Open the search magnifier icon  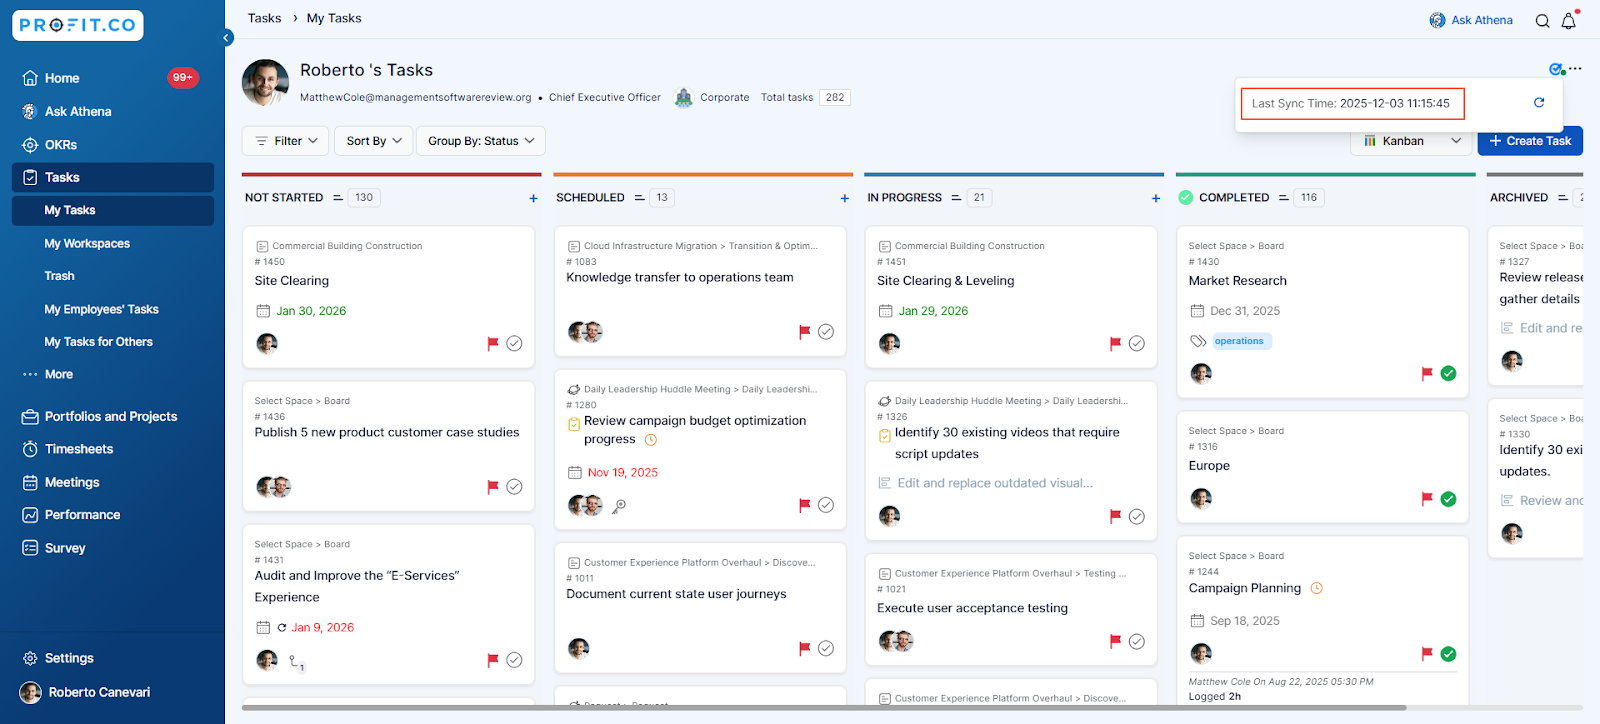(1542, 21)
